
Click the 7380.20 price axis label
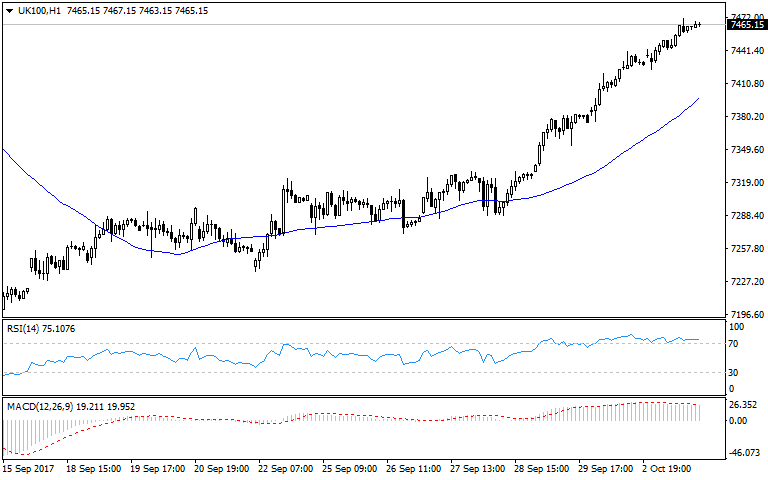tap(747, 117)
